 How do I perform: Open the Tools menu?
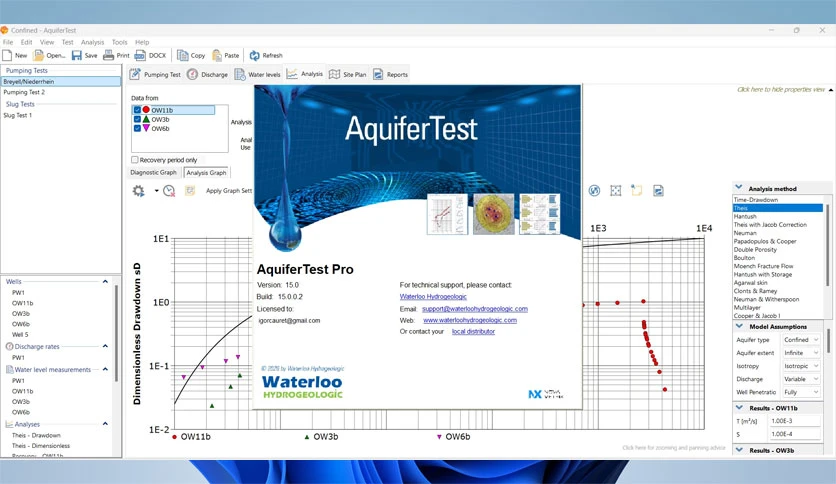pyautogui.click(x=119, y=42)
